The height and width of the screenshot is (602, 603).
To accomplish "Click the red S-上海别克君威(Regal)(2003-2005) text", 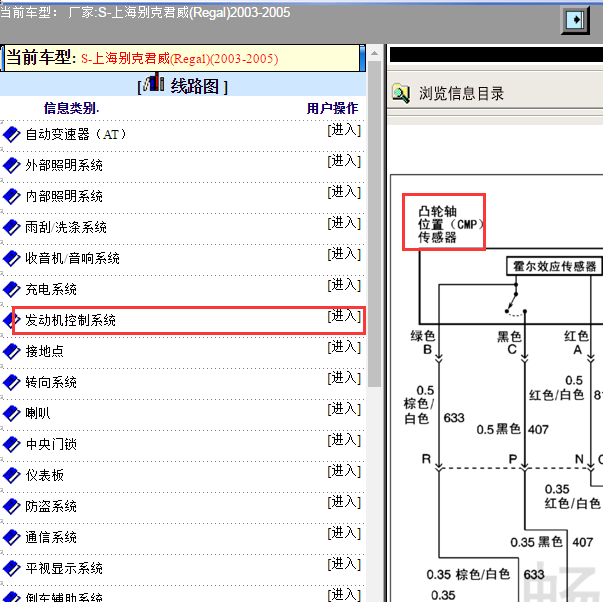I will coord(180,59).
